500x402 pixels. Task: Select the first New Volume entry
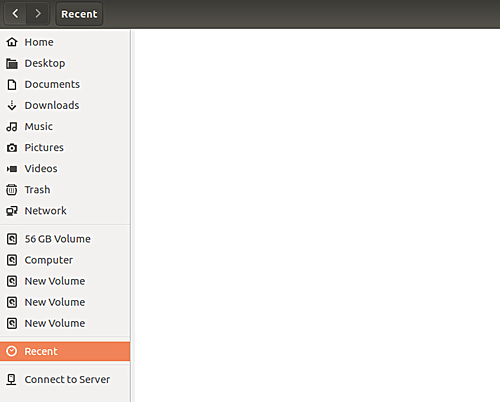(65, 281)
